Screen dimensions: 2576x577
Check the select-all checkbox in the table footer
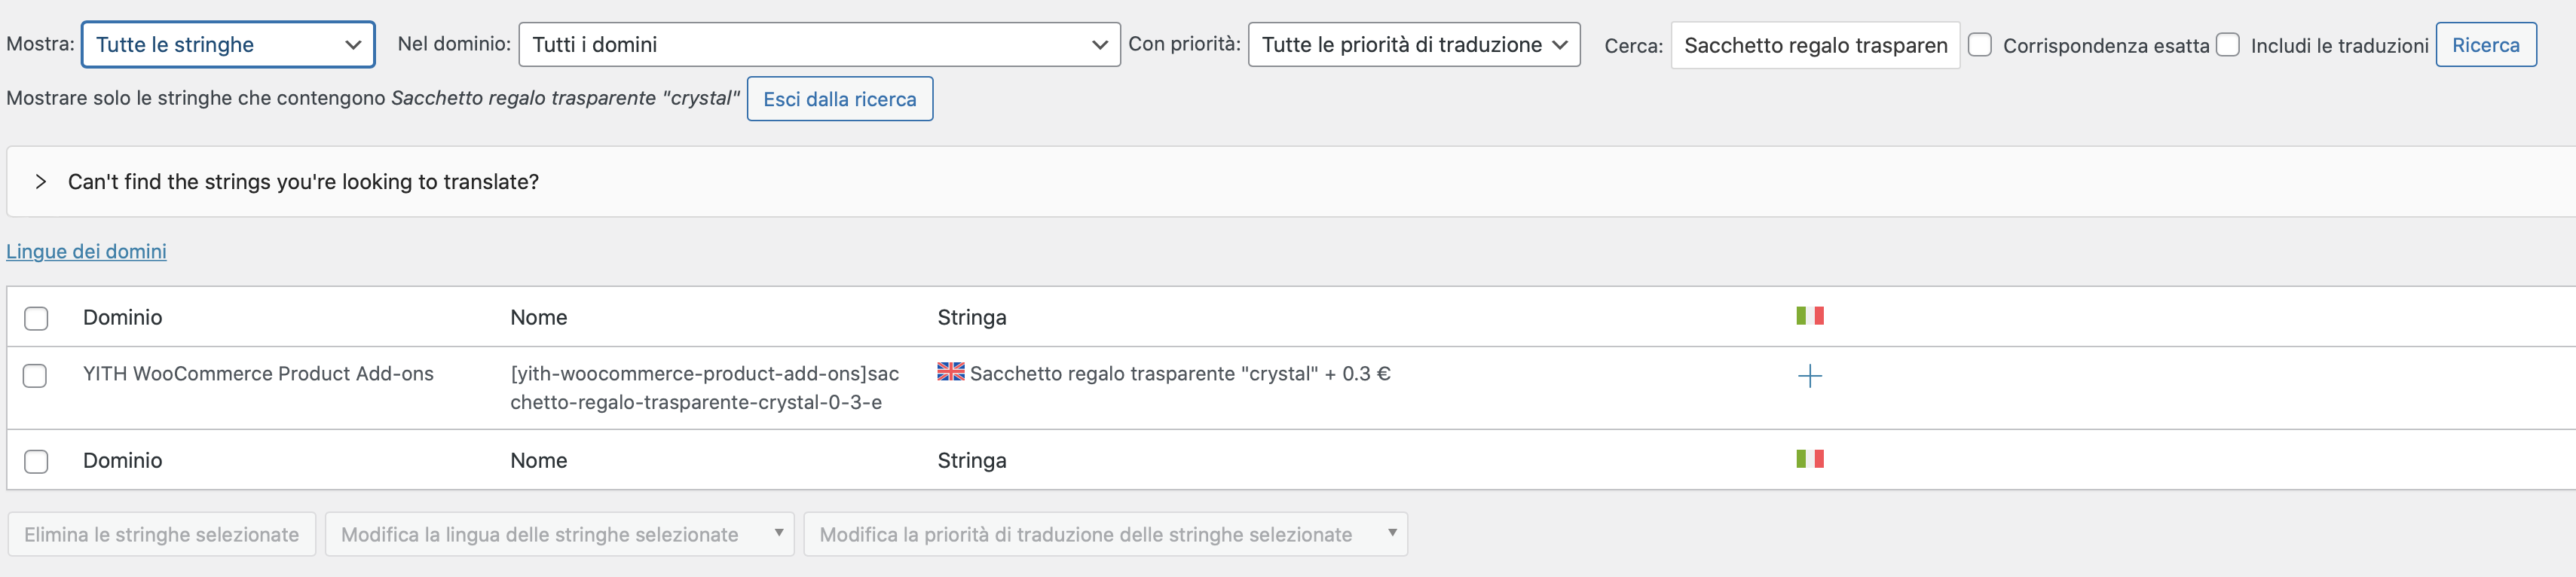pyautogui.click(x=36, y=461)
